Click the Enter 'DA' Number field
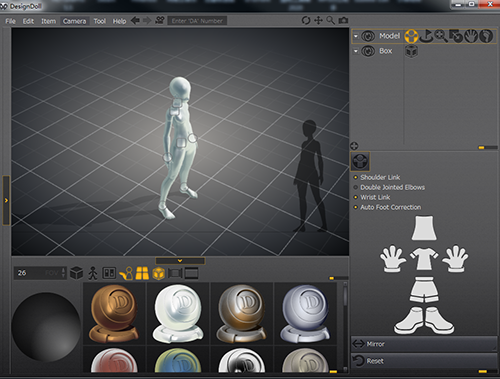Image resolution: width=500 pixels, height=379 pixels. (197, 21)
